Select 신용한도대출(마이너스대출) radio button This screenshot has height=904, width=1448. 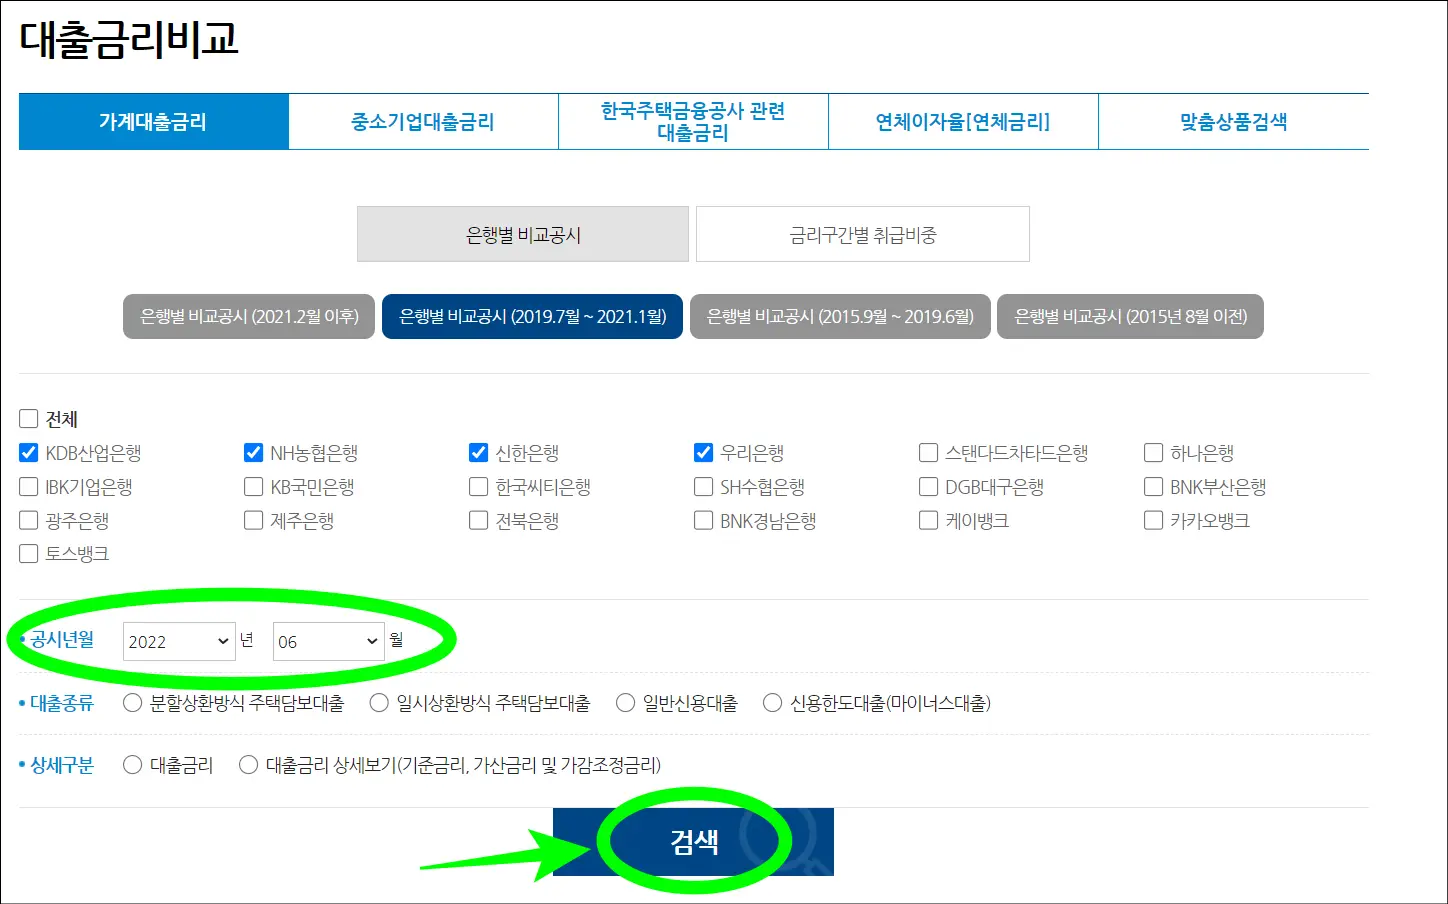pos(772,703)
